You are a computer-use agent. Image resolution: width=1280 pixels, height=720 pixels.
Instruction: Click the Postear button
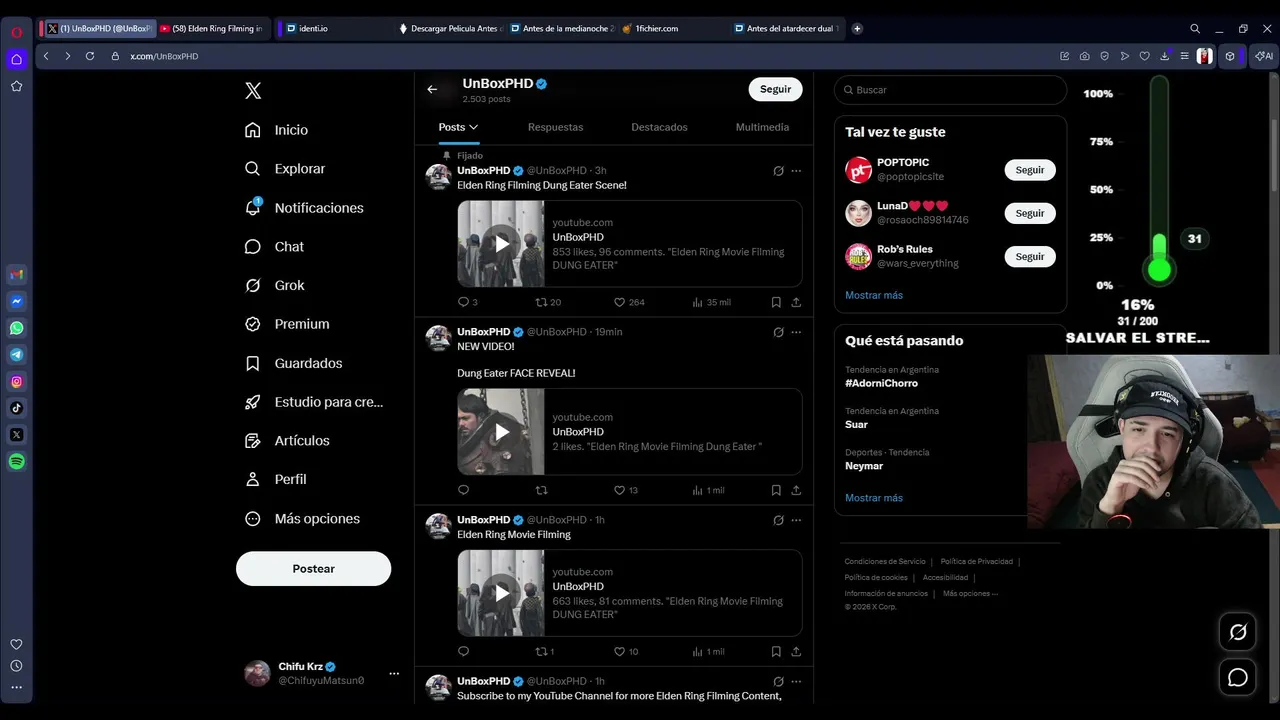coord(313,568)
